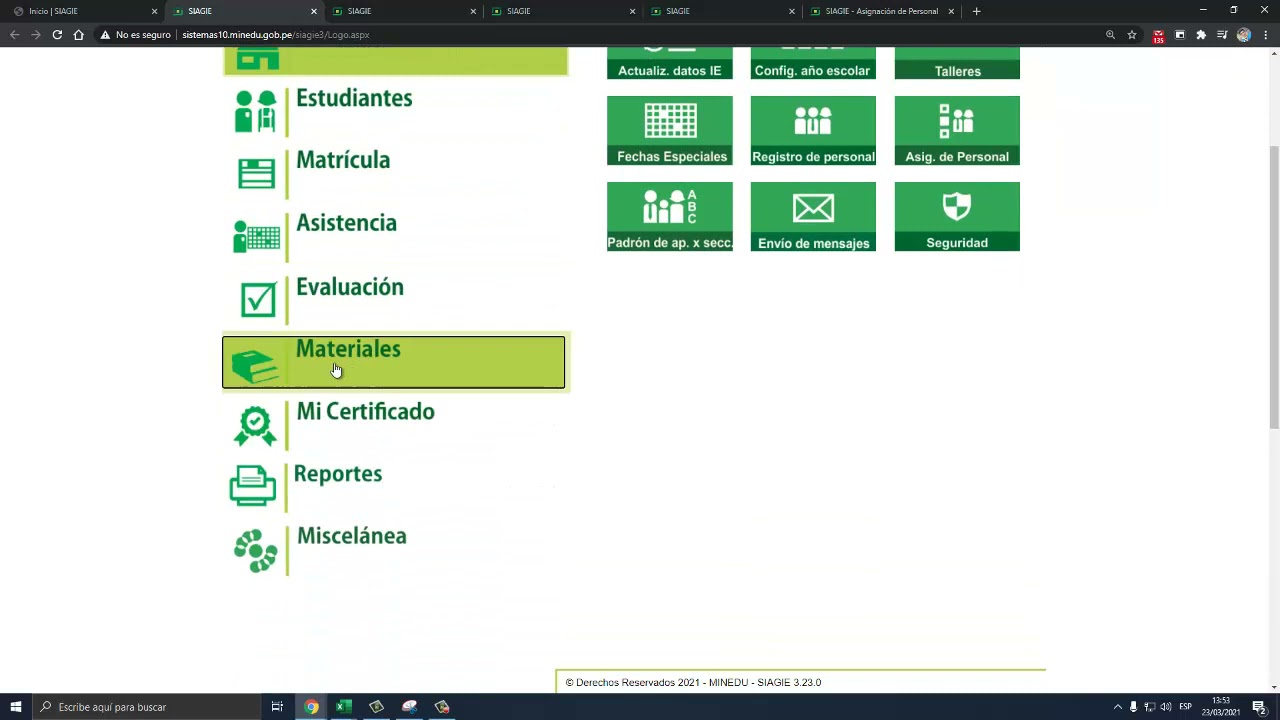Open the Chrome profile avatar
The width and height of the screenshot is (1280, 720).
coord(1243,34)
